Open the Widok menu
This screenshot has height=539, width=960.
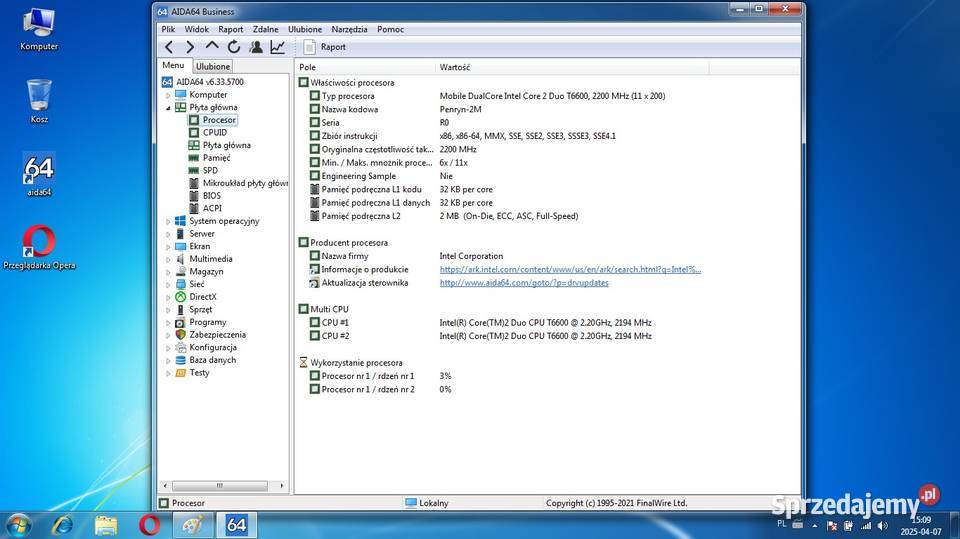tap(197, 29)
